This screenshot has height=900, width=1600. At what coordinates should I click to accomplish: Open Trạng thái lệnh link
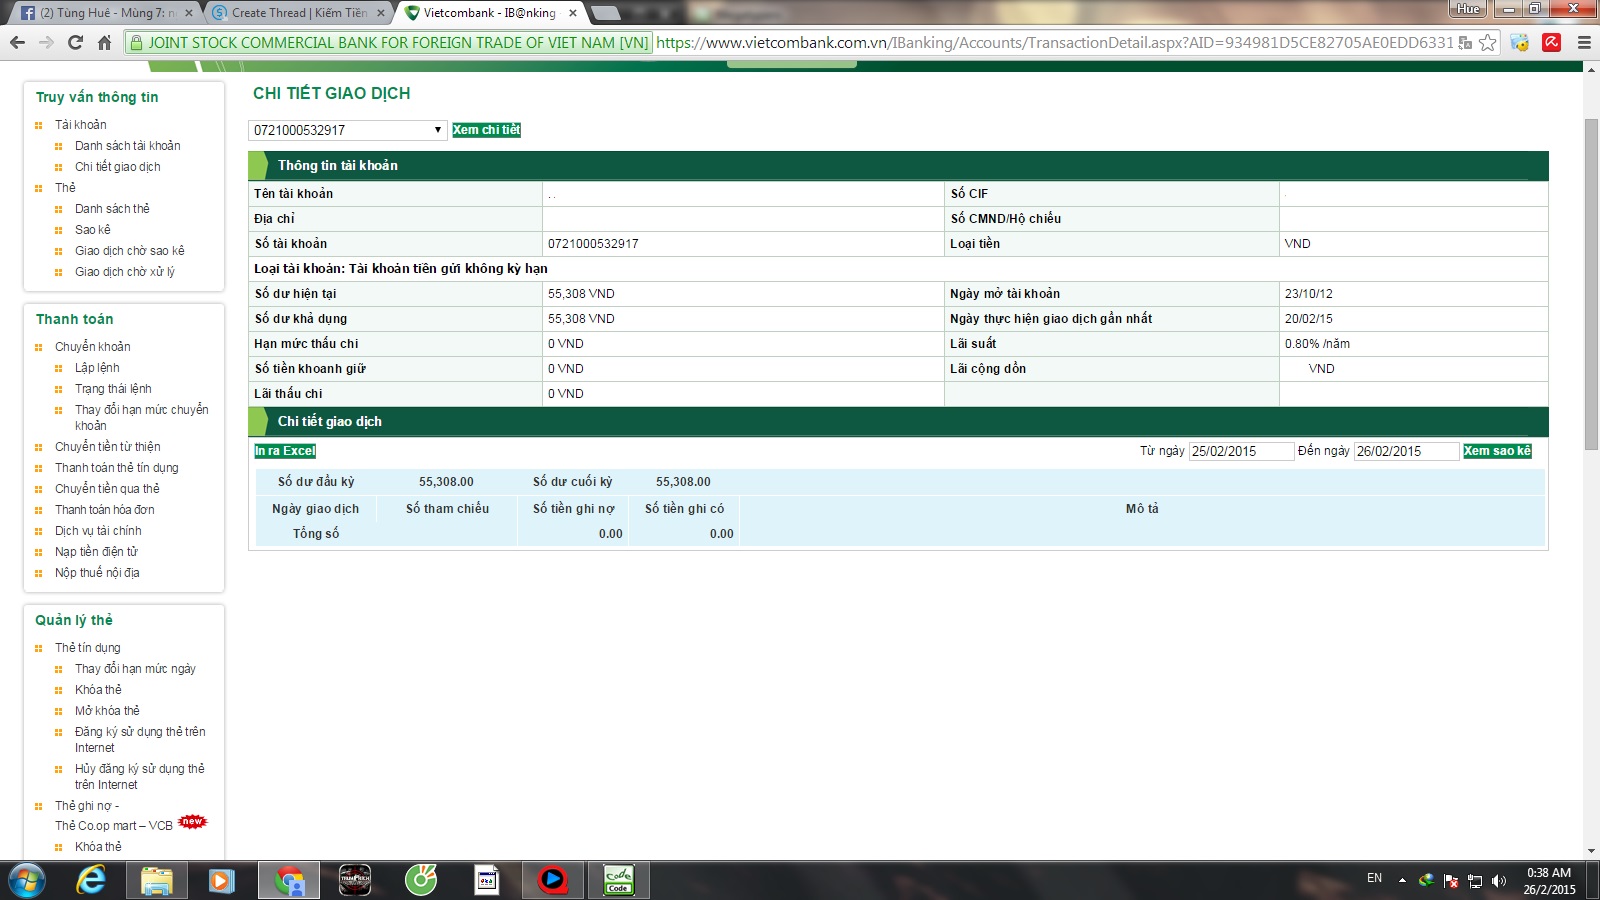coord(113,389)
